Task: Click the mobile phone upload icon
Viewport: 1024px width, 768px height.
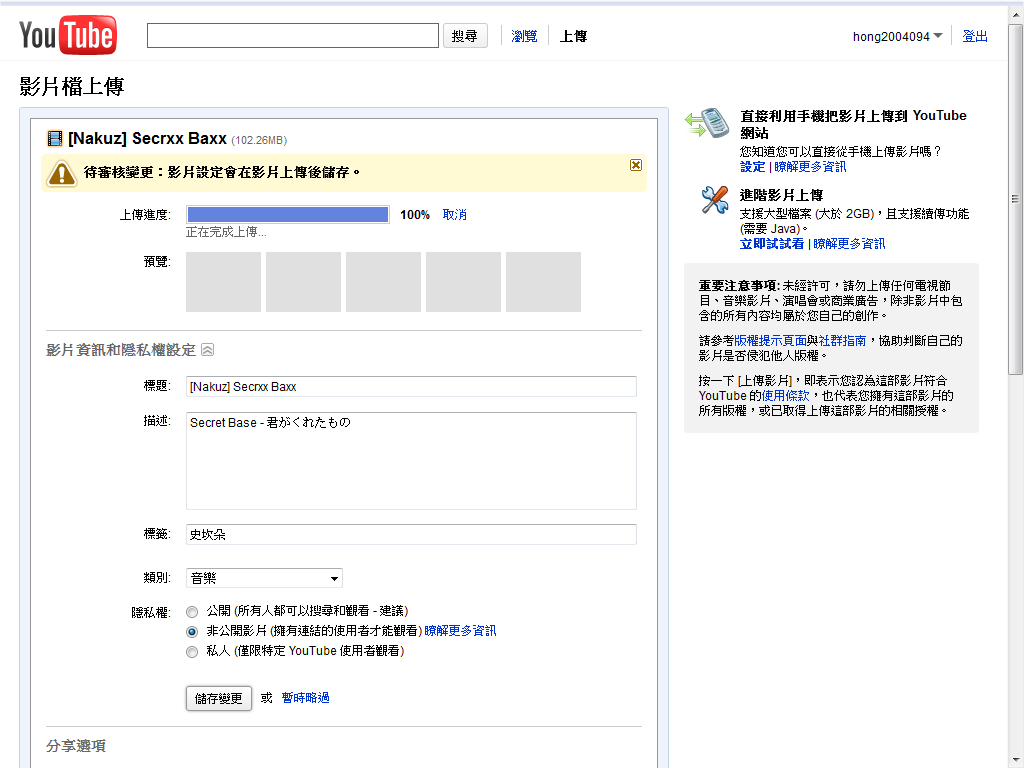Action: (x=709, y=123)
